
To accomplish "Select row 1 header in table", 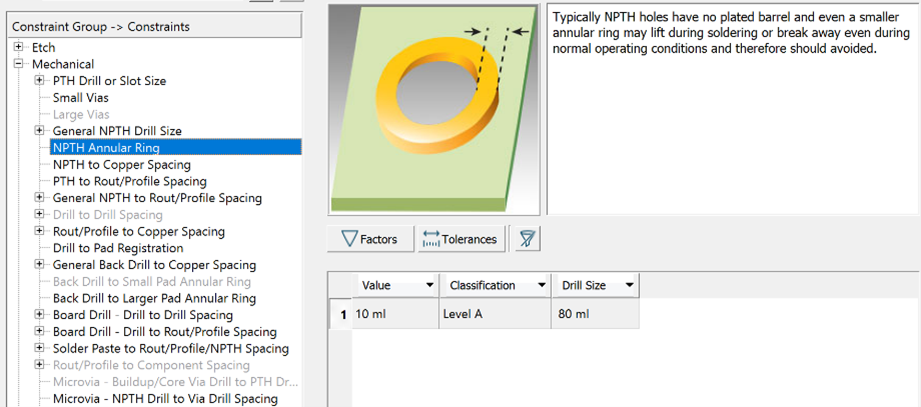I will click(340, 315).
